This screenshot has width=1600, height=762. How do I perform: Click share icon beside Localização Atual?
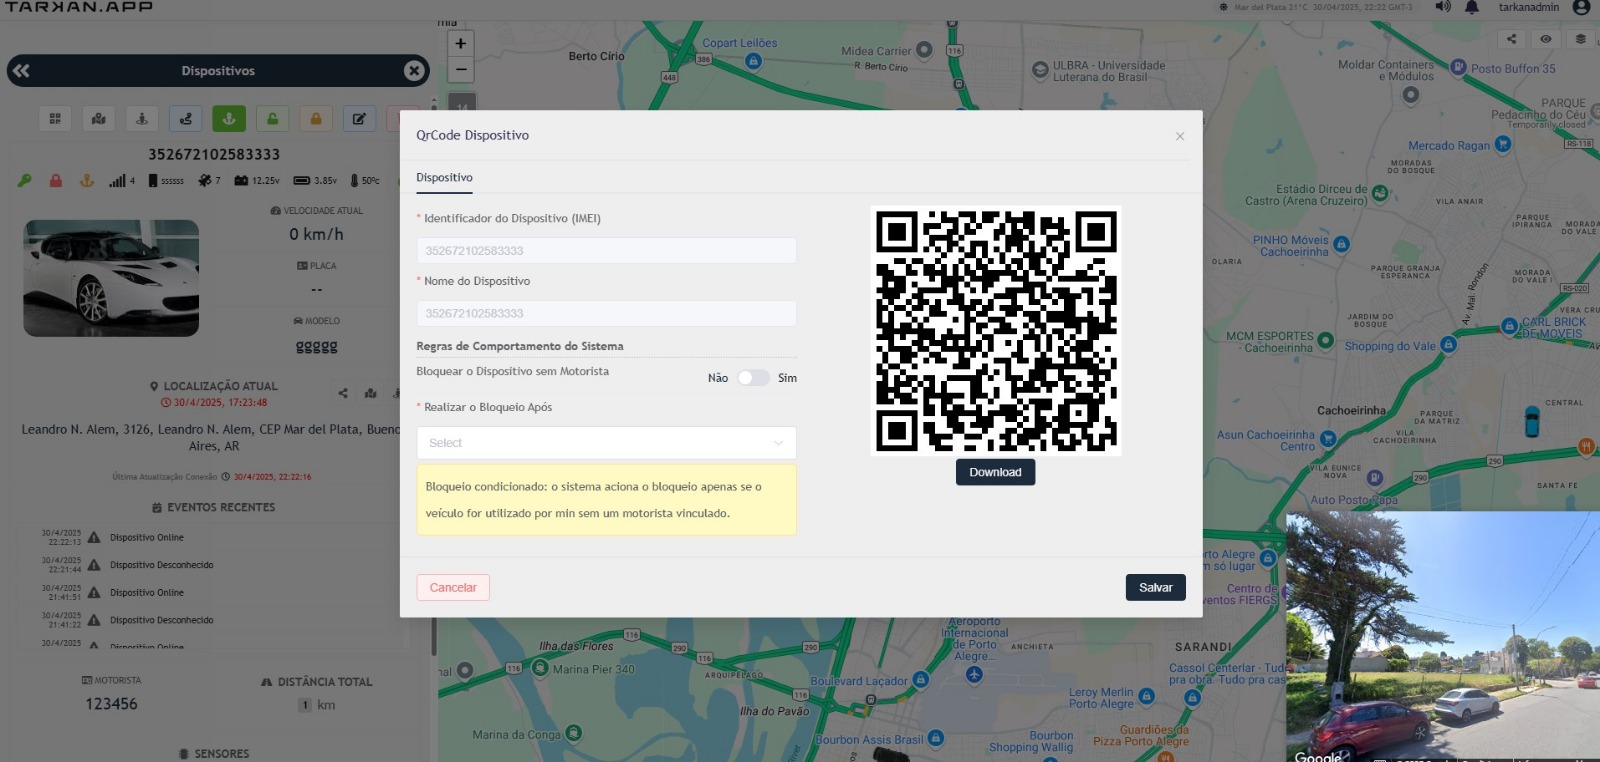pos(343,393)
